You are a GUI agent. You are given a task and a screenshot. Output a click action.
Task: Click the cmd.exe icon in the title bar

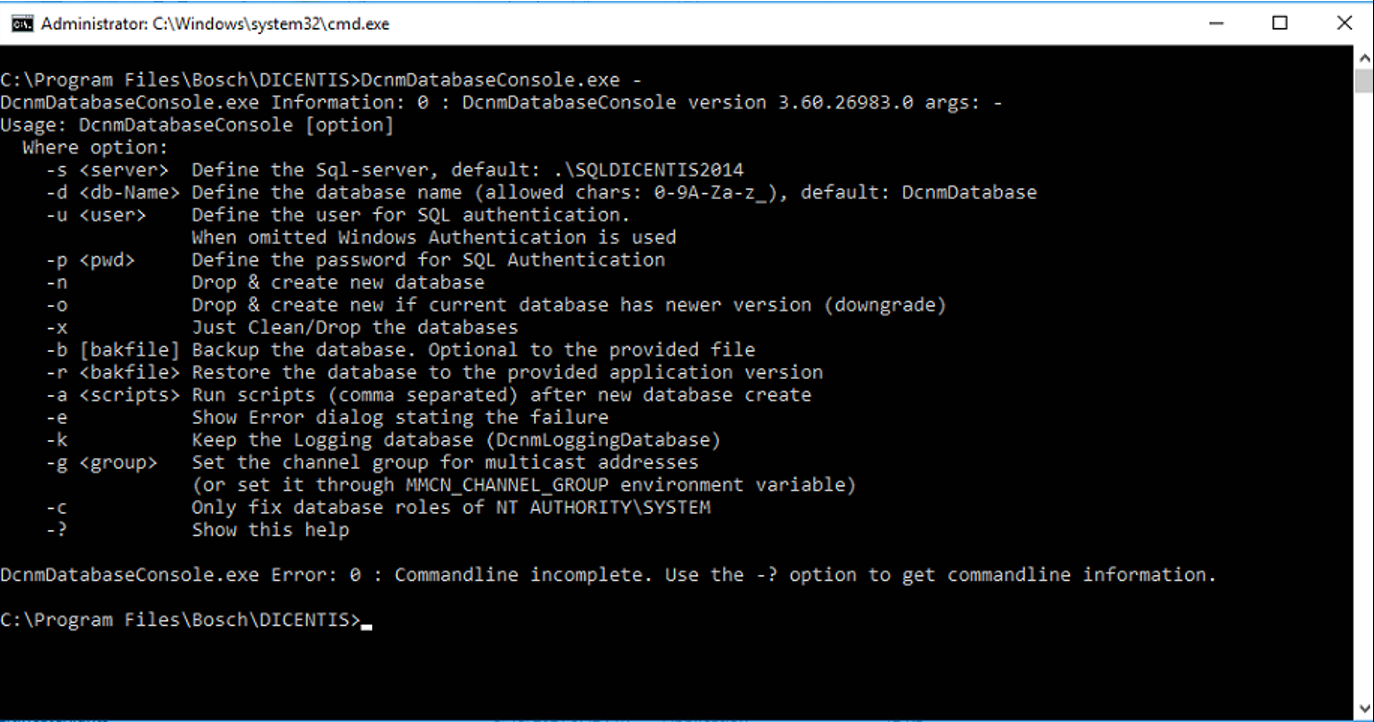coord(21,23)
